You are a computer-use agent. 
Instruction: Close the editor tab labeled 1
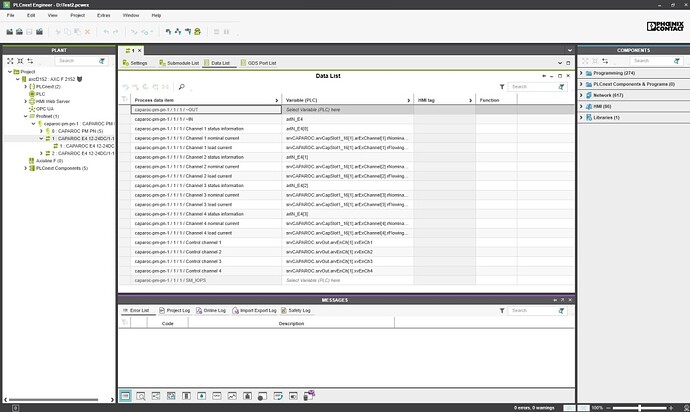(x=139, y=51)
